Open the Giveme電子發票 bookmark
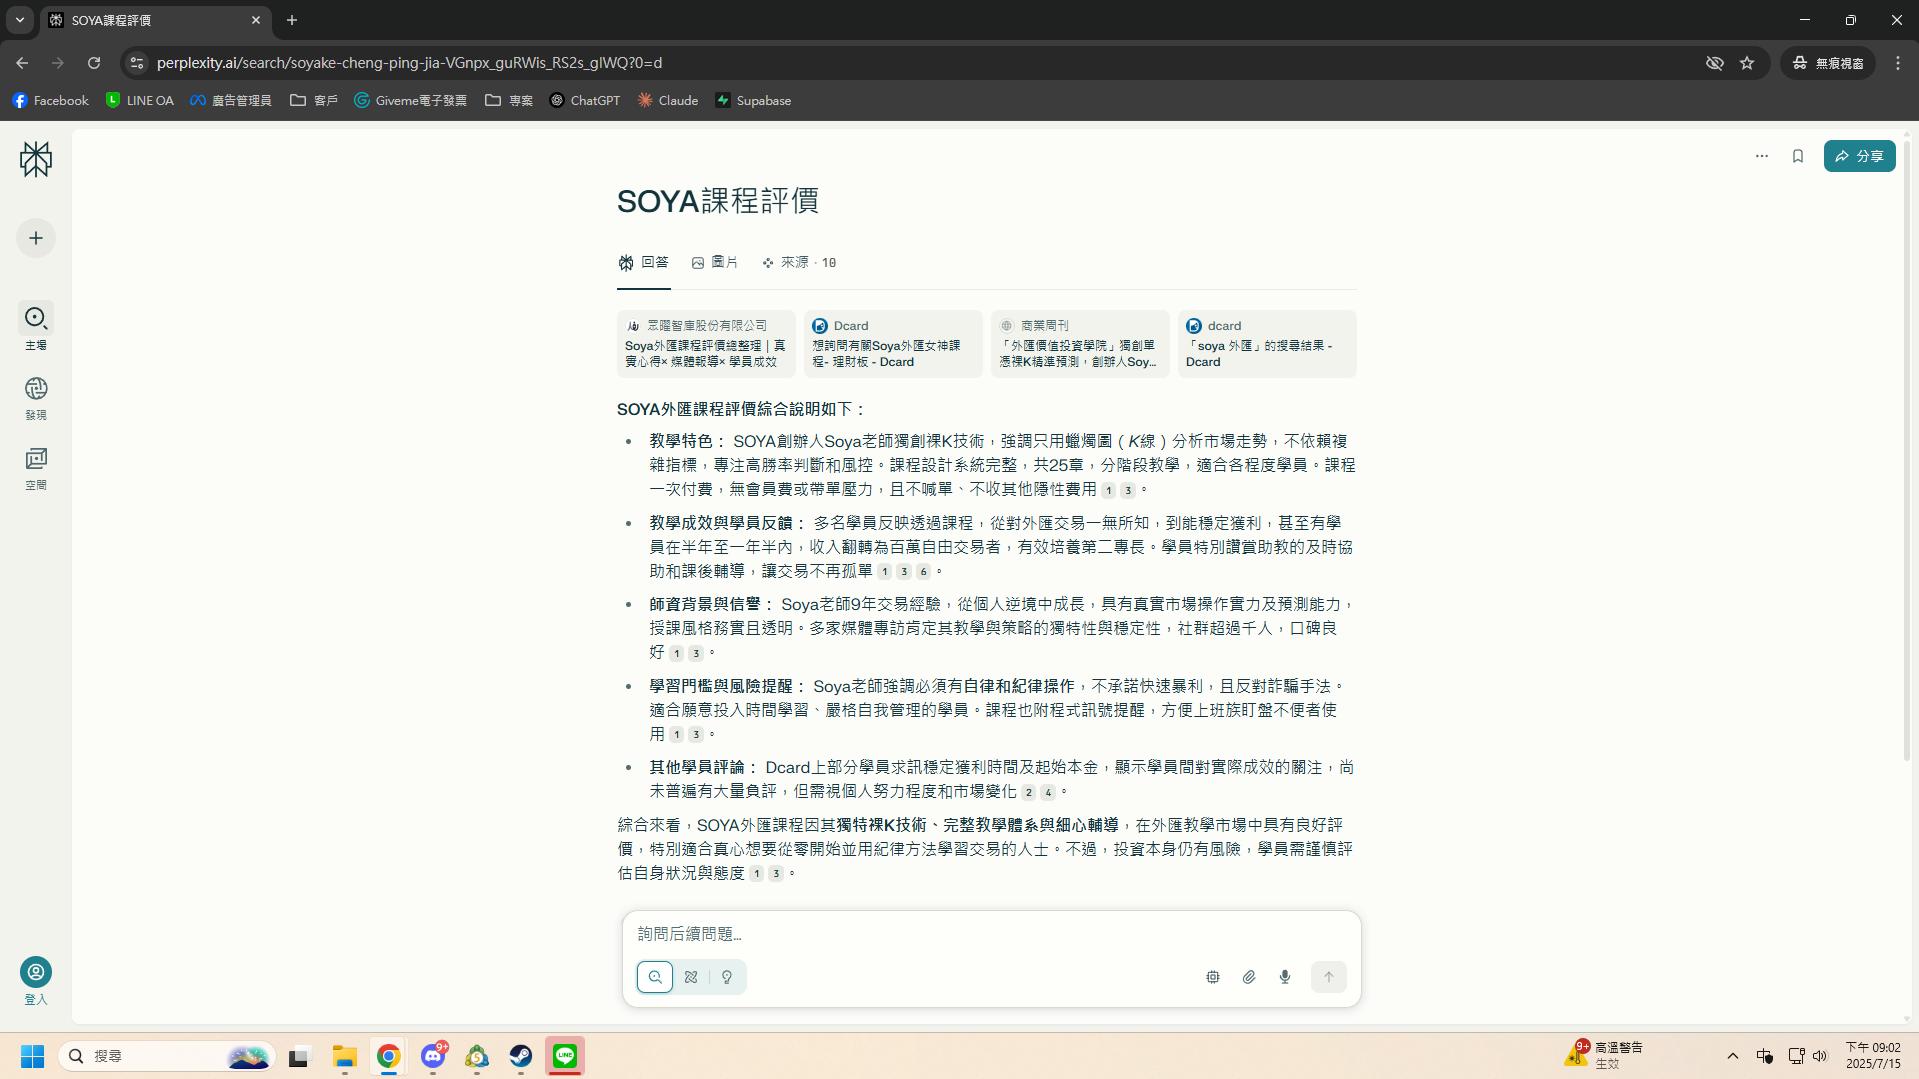 (410, 100)
